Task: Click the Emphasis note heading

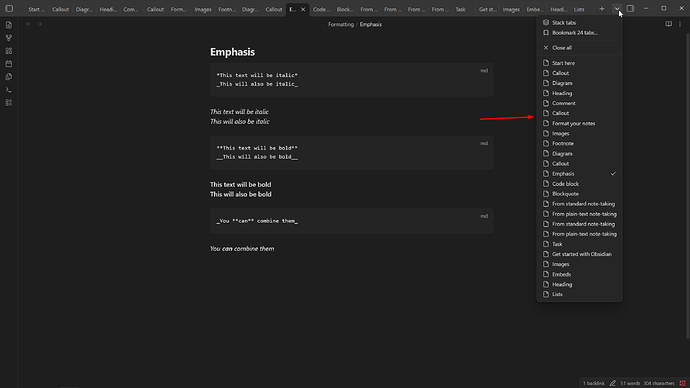Action: (x=232, y=52)
